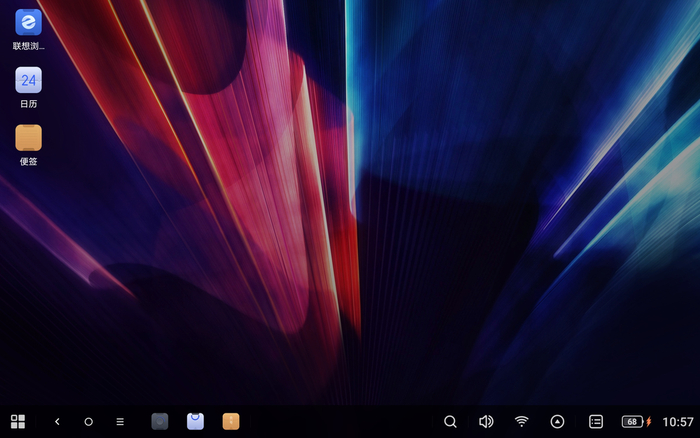Viewport: 700px width, 438px height.
Task: Click the search magnifier in taskbar
Action: [x=450, y=422]
